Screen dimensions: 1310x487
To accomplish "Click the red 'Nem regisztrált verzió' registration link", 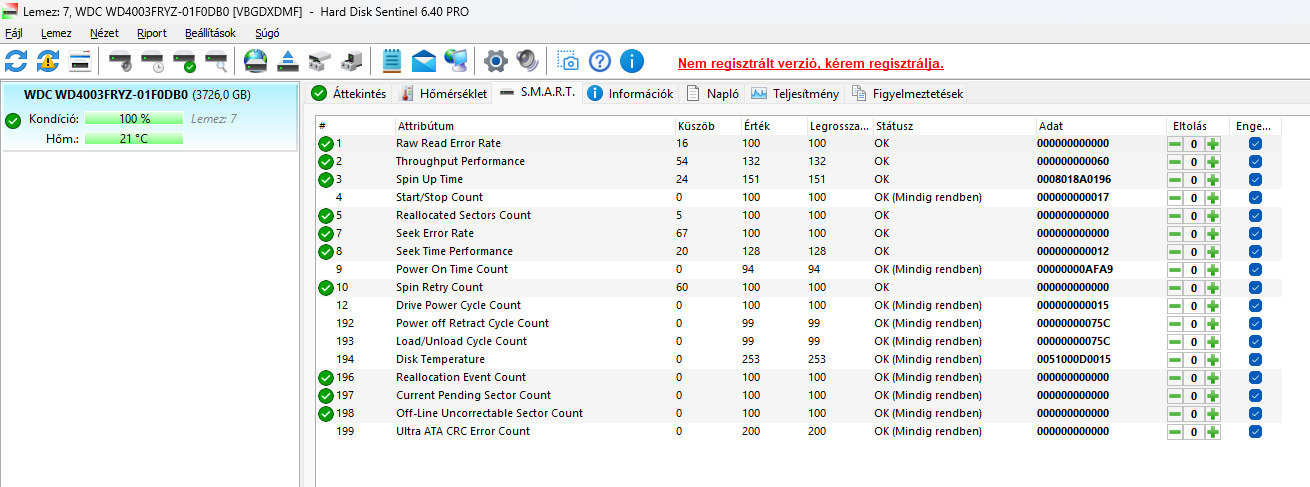I will [811, 63].
